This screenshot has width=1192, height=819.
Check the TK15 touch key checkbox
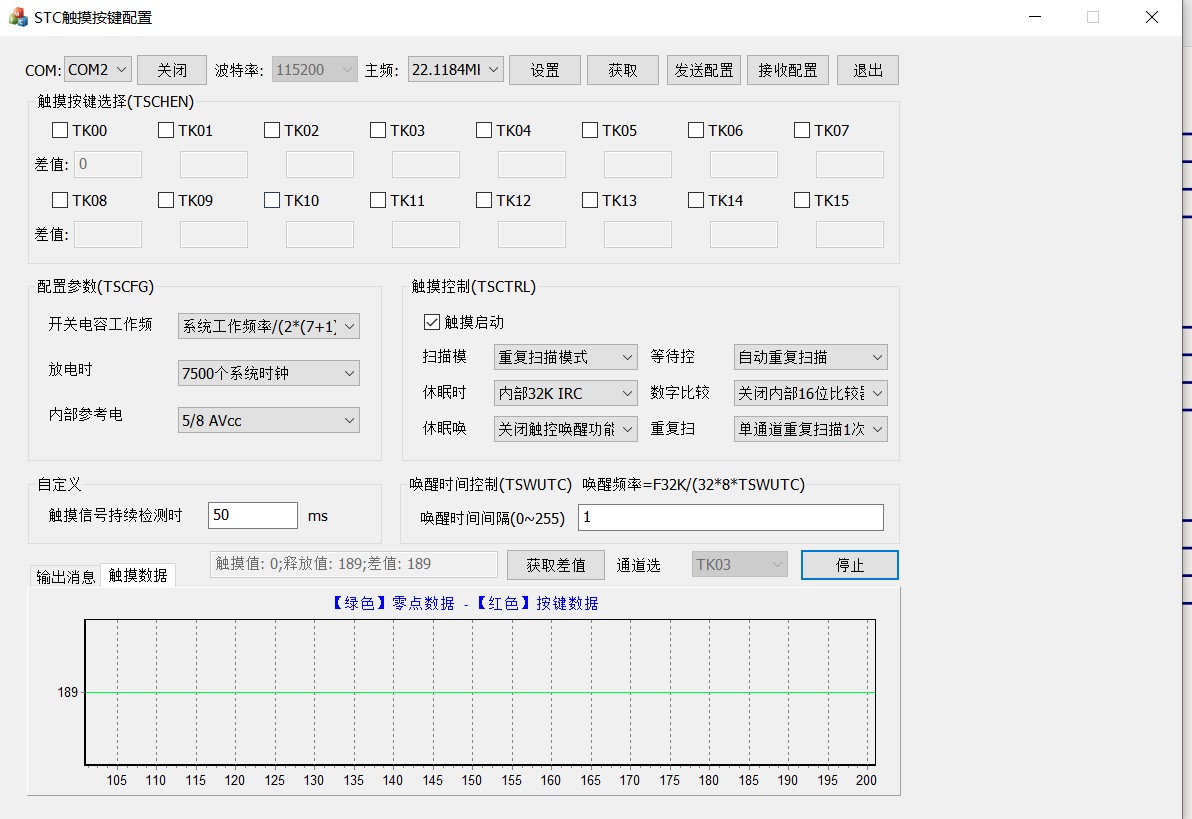(801, 199)
